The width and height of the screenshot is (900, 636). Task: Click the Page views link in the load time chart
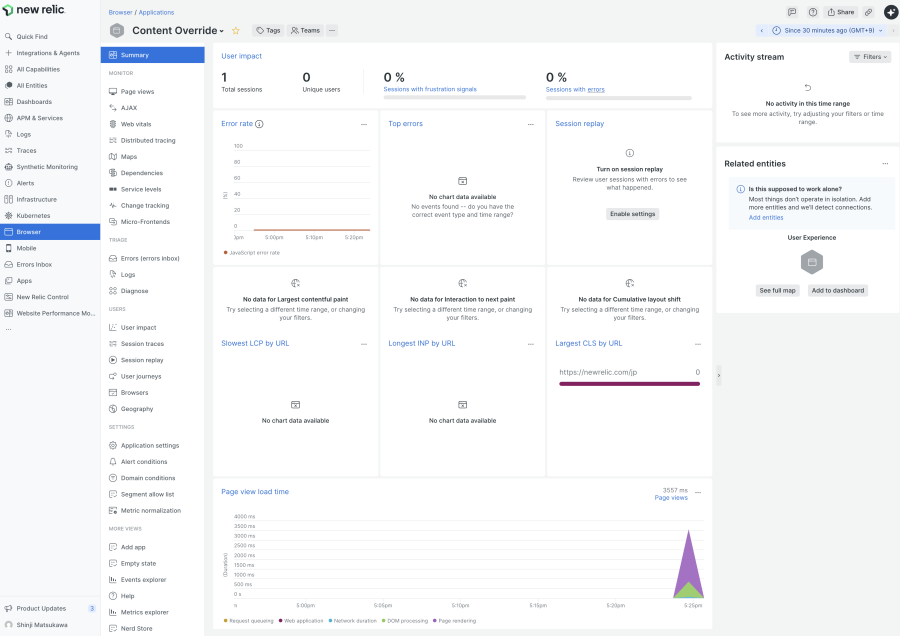(671, 498)
